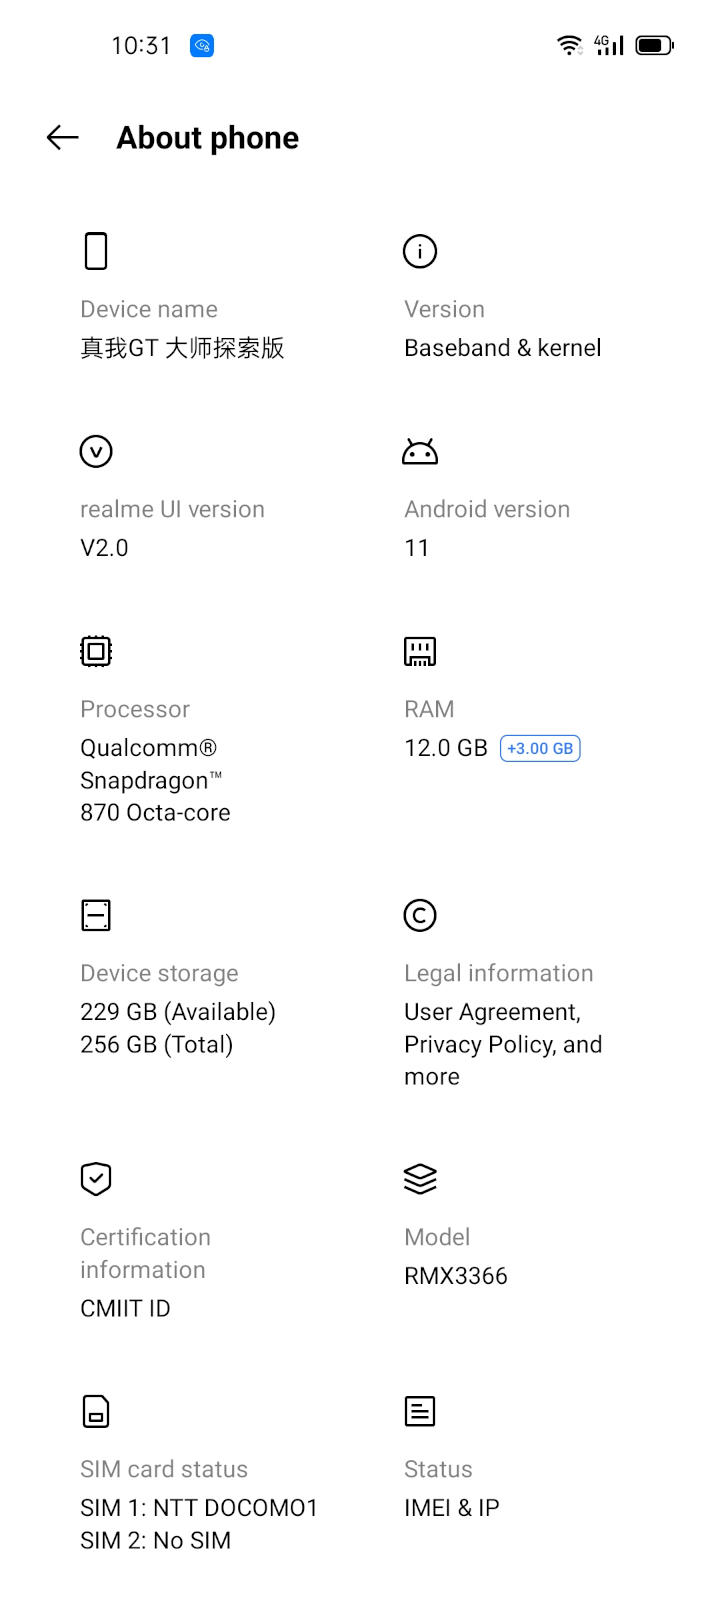Tap the back arrow icon
Image resolution: width=720 pixels, height=1600 pixels.
(62, 138)
